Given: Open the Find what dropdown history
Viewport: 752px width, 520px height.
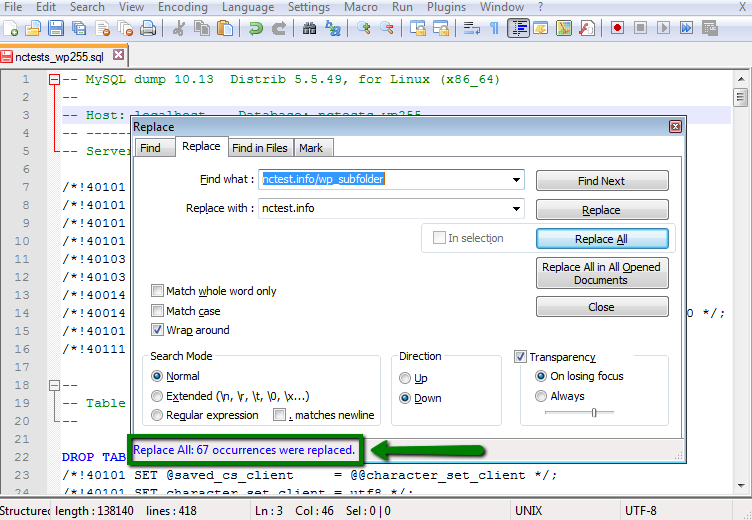Looking at the screenshot, I should click(517, 180).
